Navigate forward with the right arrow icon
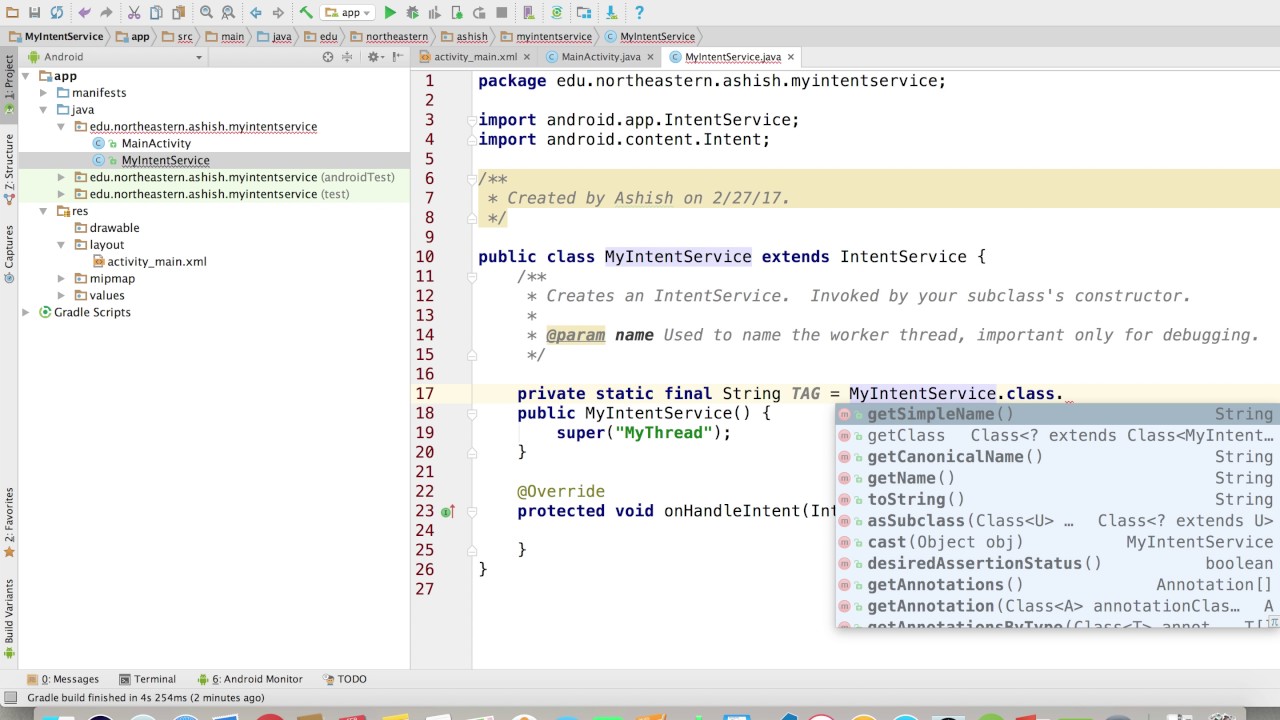This screenshot has width=1280, height=720. coord(278,13)
